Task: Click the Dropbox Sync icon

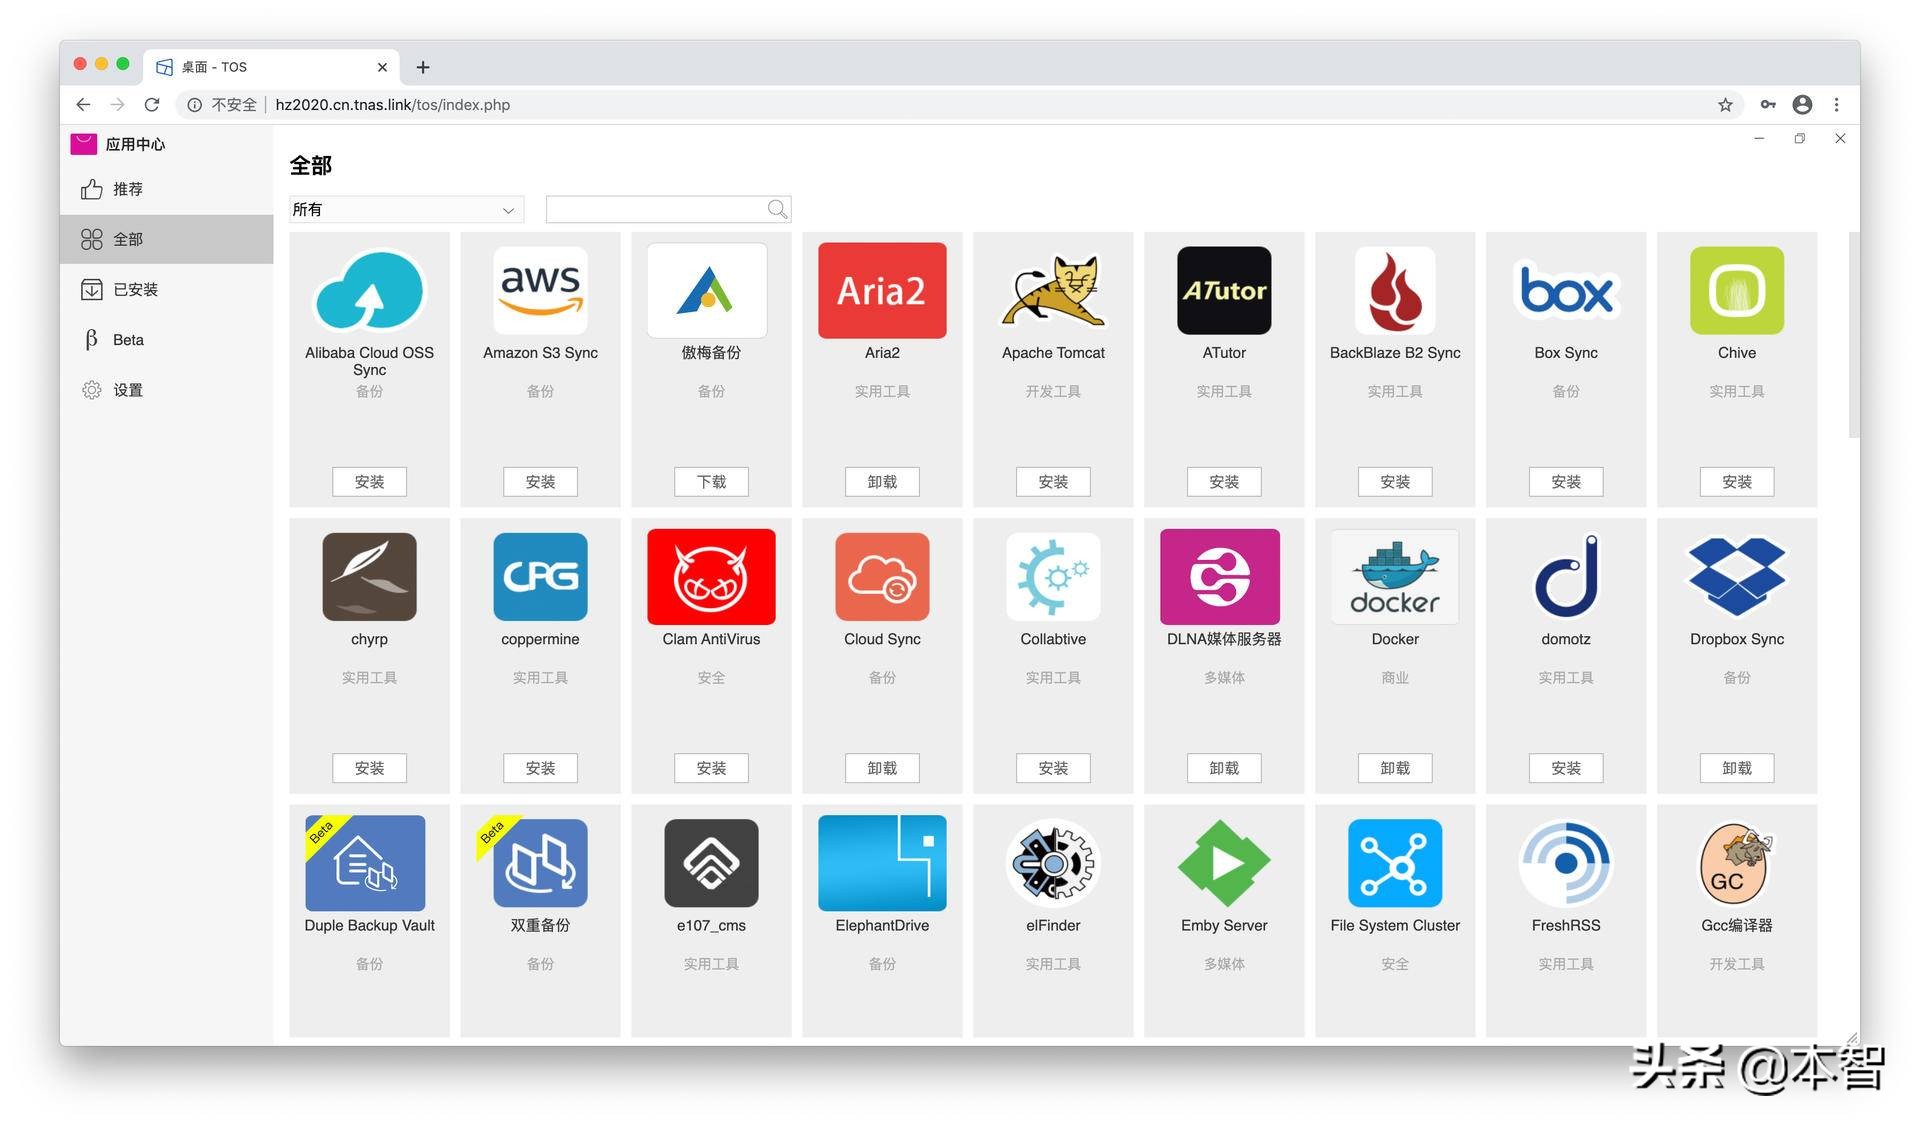Action: (x=1736, y=577)
